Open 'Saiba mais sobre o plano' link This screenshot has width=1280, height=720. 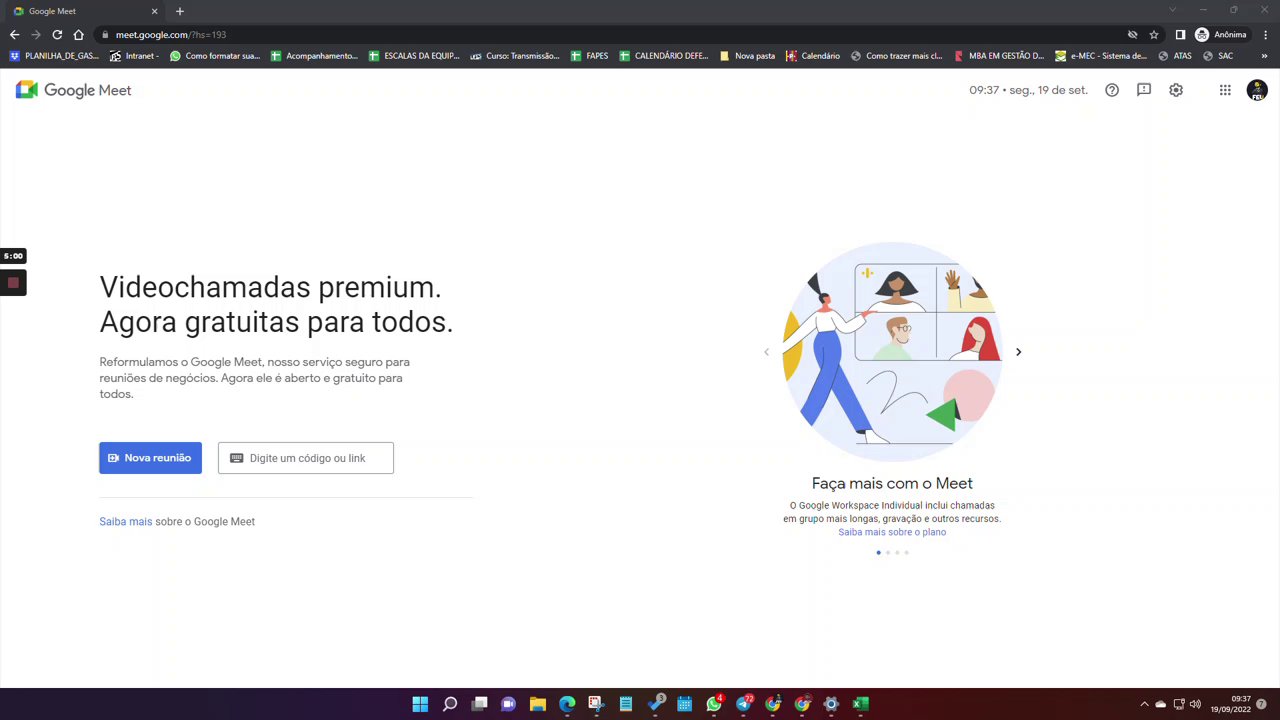[892, 532]
